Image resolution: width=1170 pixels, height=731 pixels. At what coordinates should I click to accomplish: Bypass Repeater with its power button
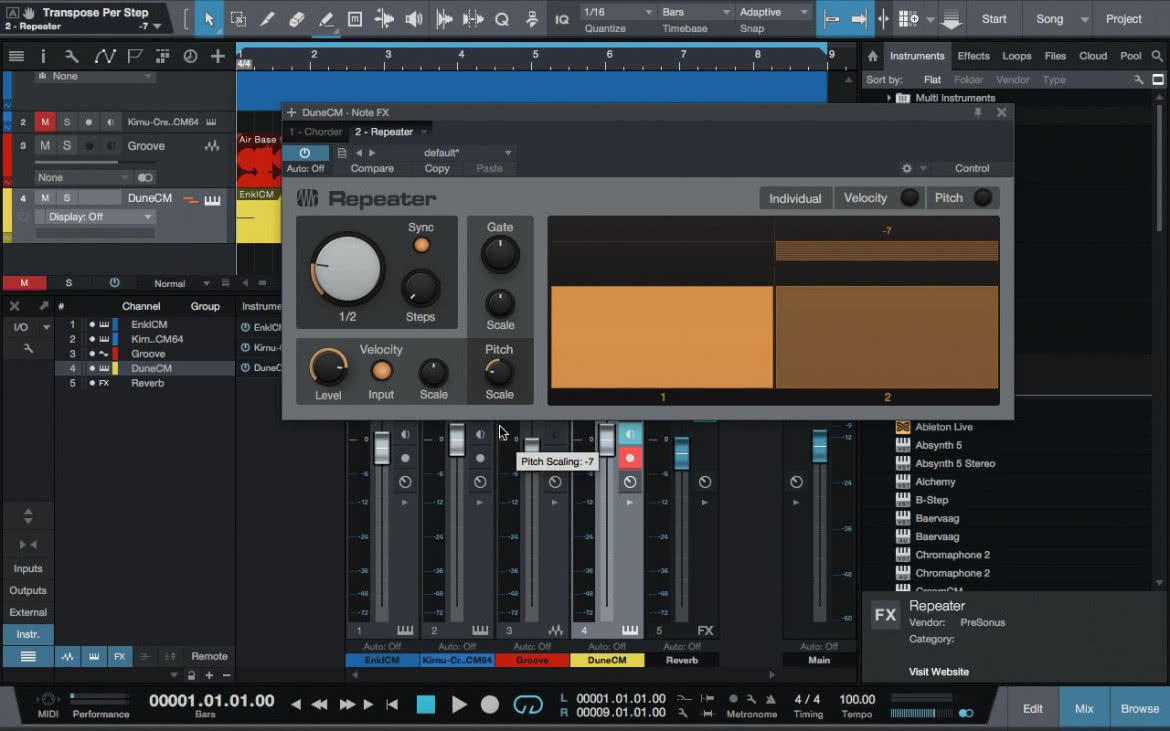pyautogui.click(x=304, y=153)
